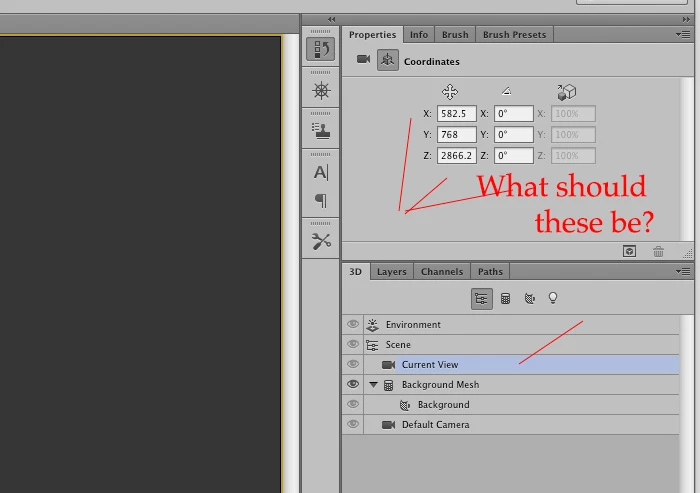This screenshot has width=700, height=493.
Task: Toggle visibility of Current View
Action: [353, 364]
